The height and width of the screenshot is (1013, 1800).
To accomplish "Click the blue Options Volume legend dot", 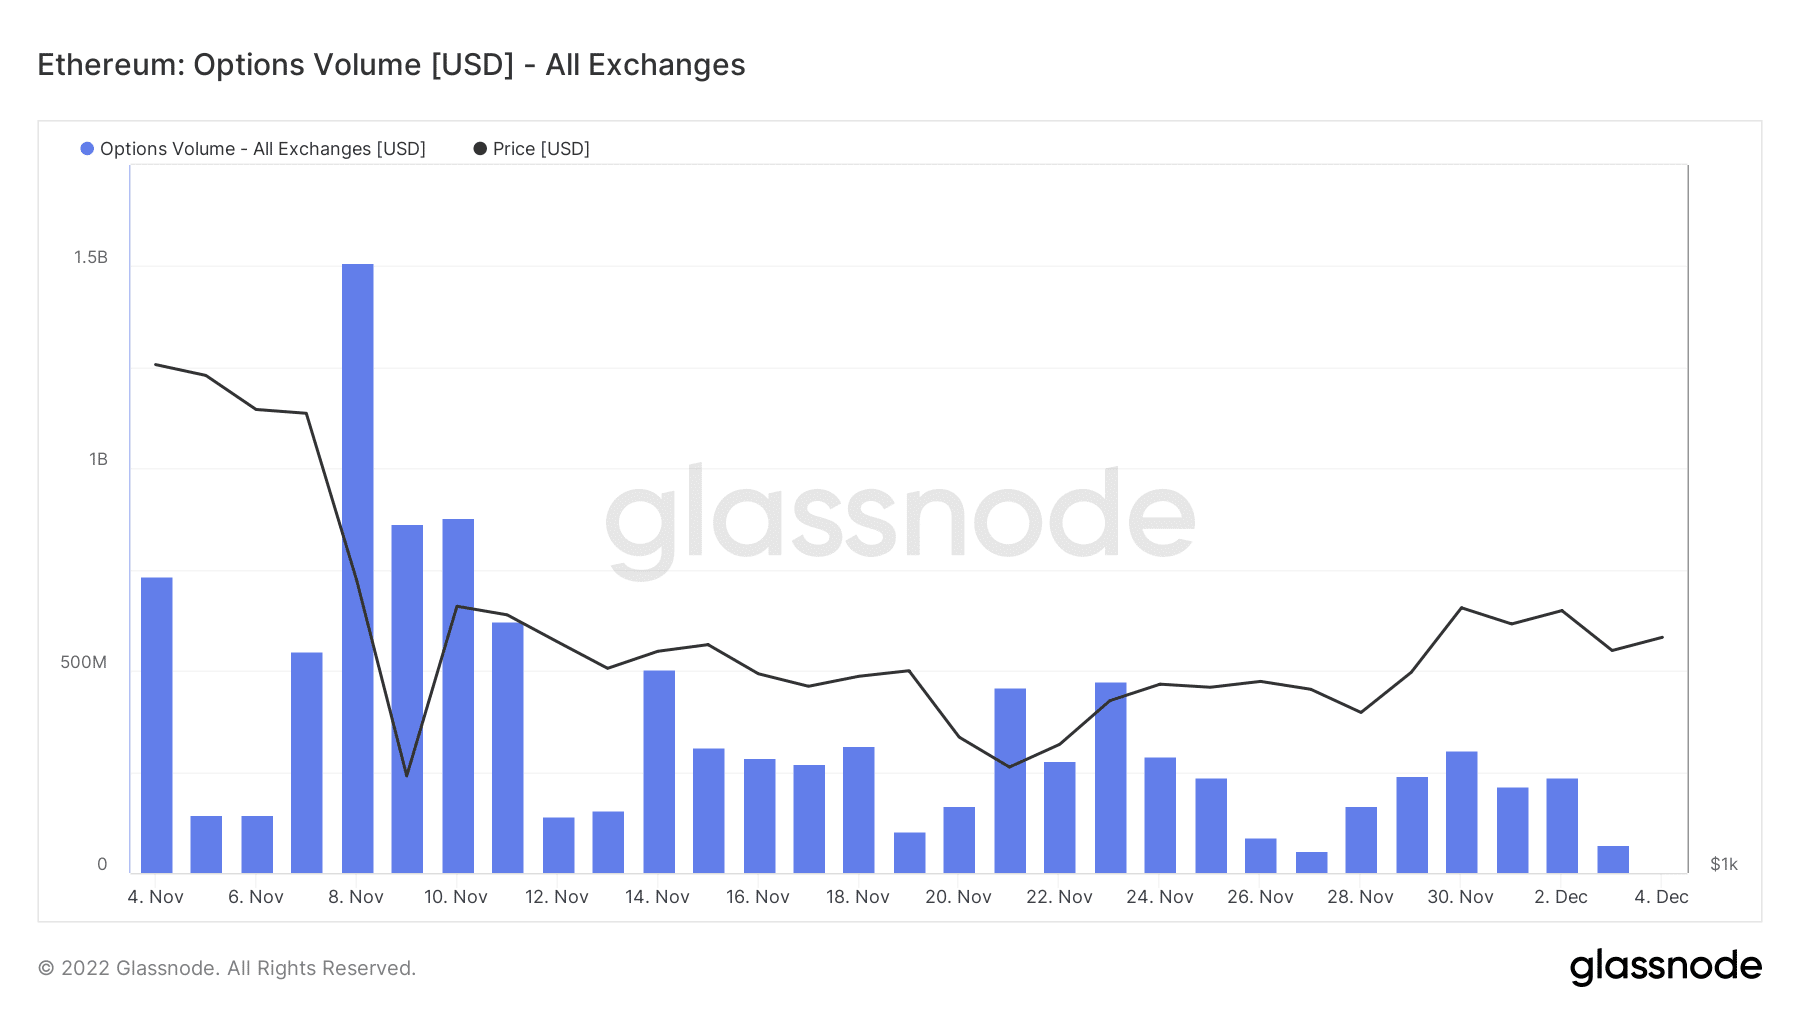I will pyautogui.click(x=87, y=149).
